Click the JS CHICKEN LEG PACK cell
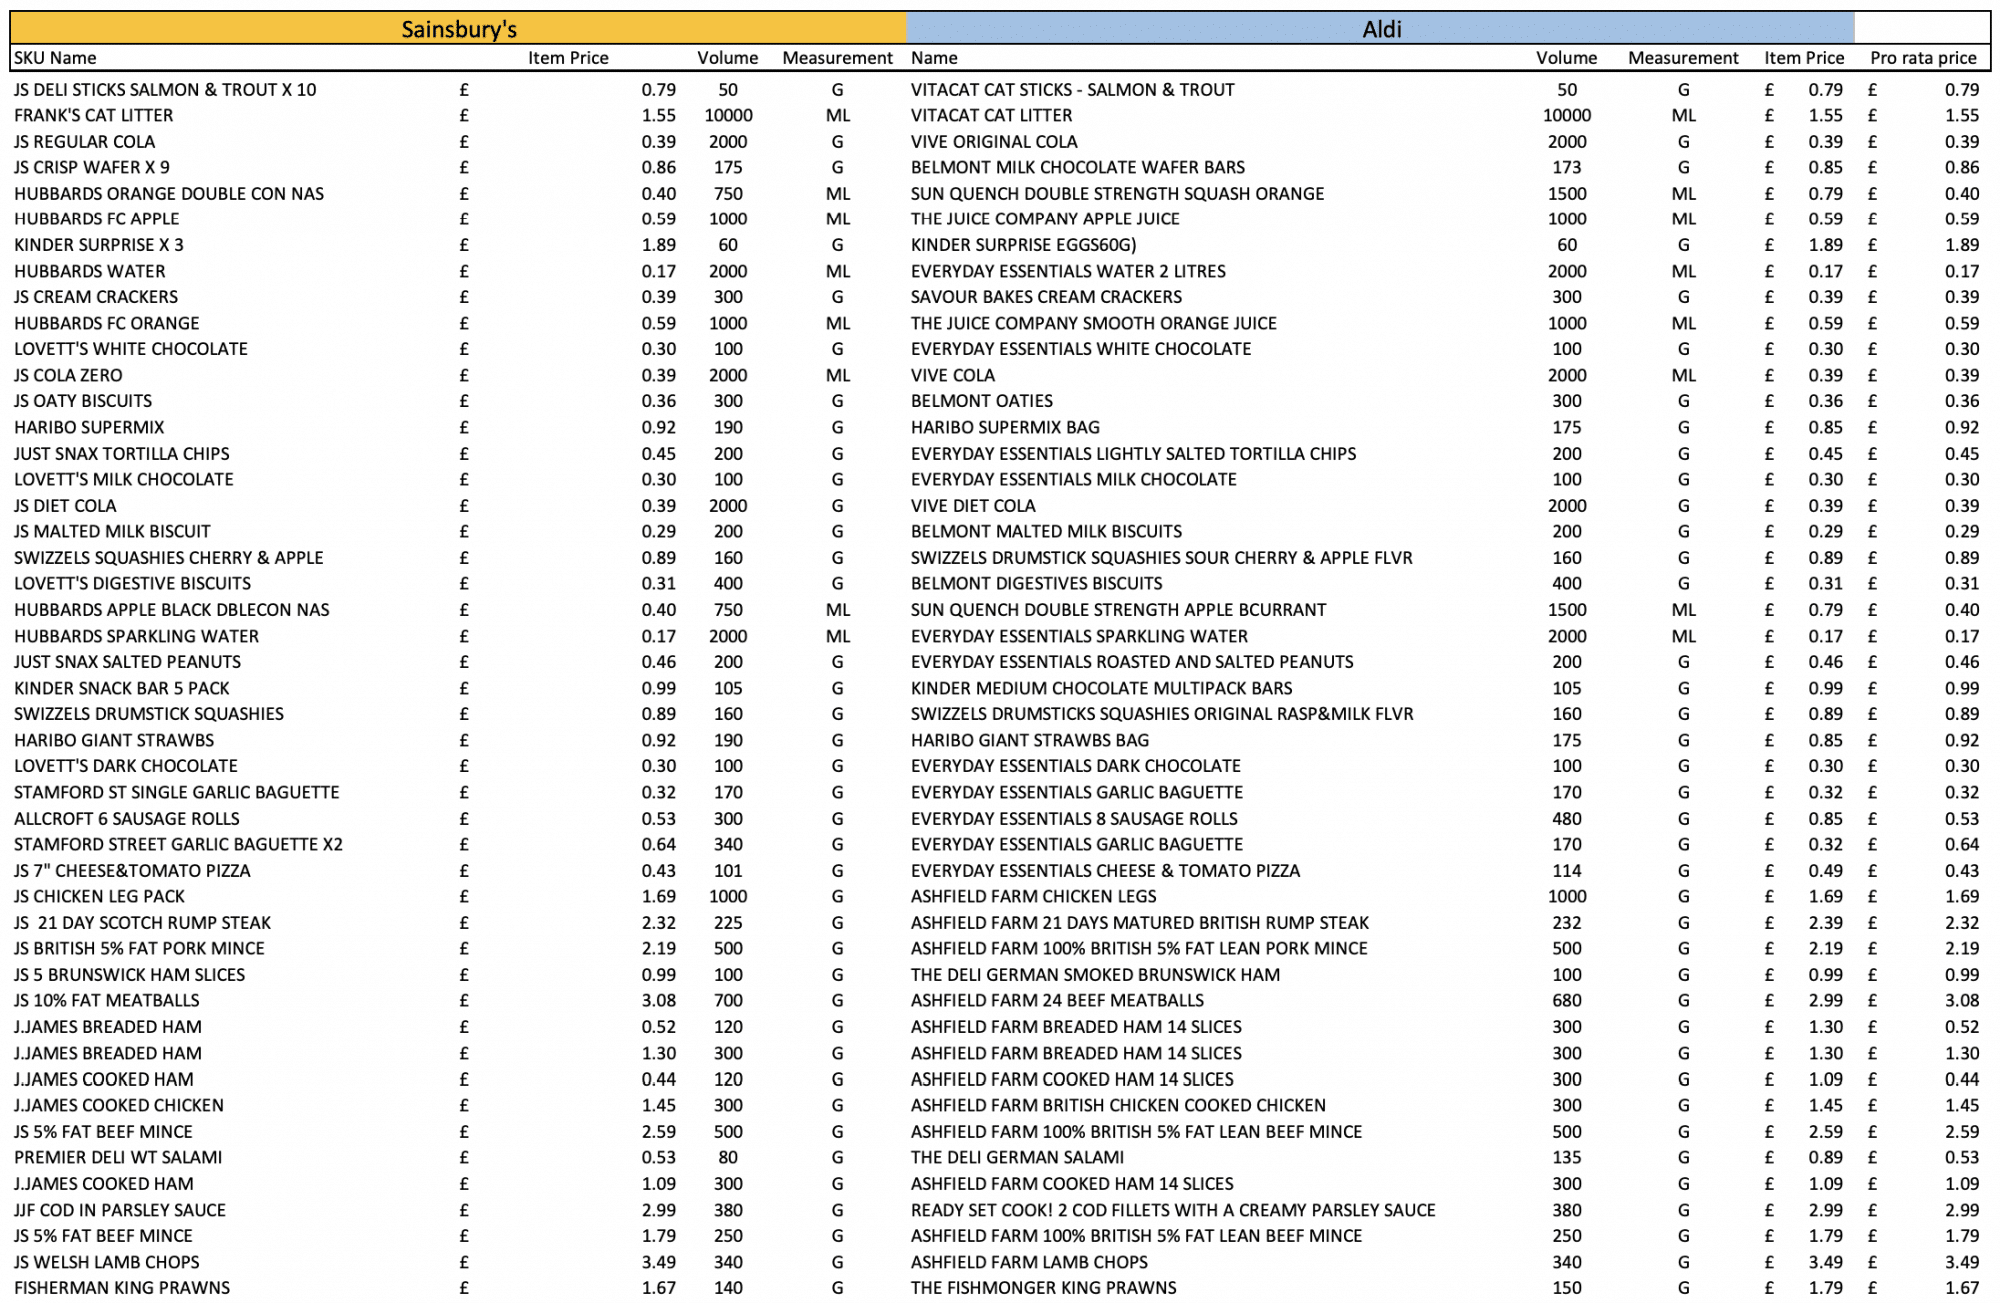This screenshot has width=2000, height=1303. click(x=99, y=897)
